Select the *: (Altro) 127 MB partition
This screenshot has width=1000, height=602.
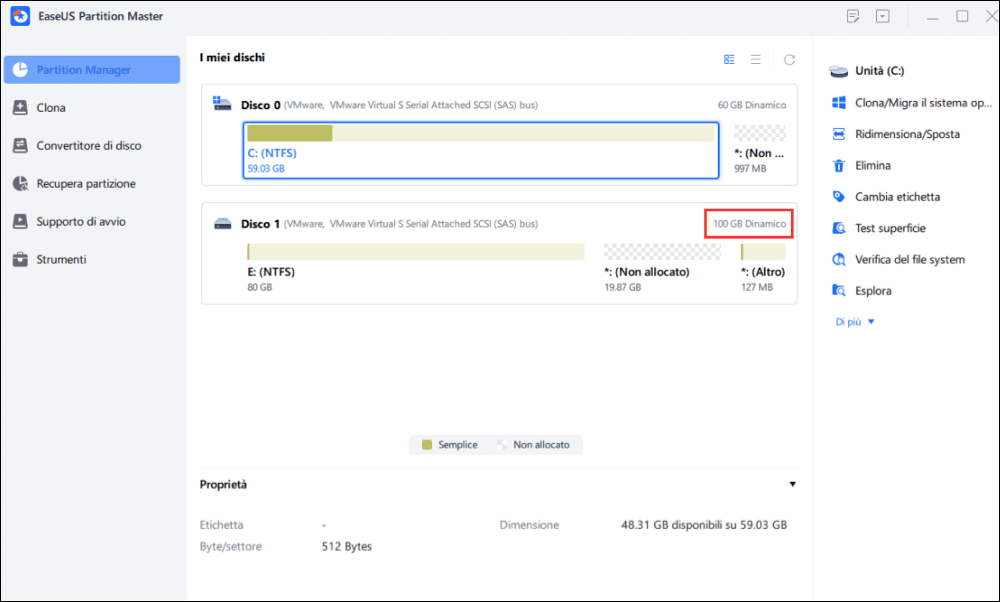[763, 268]
